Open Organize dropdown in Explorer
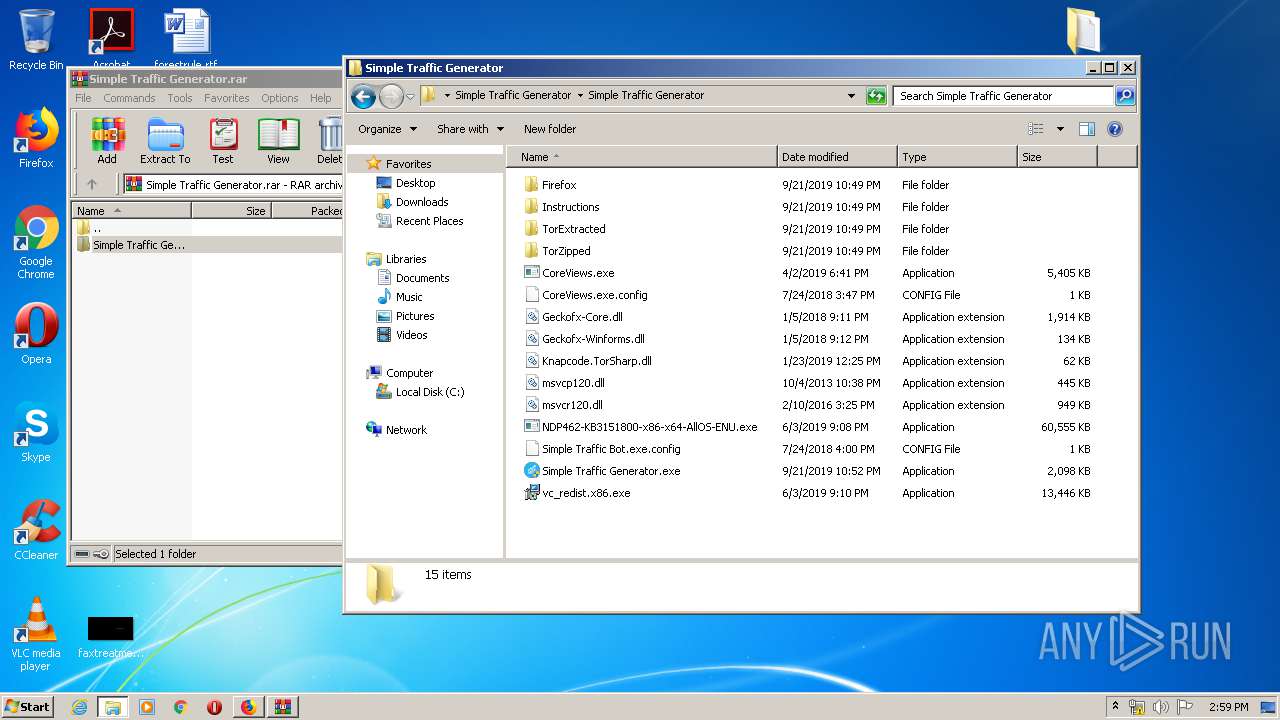This screenshot has width=1280, height=720. click(387, 129)
